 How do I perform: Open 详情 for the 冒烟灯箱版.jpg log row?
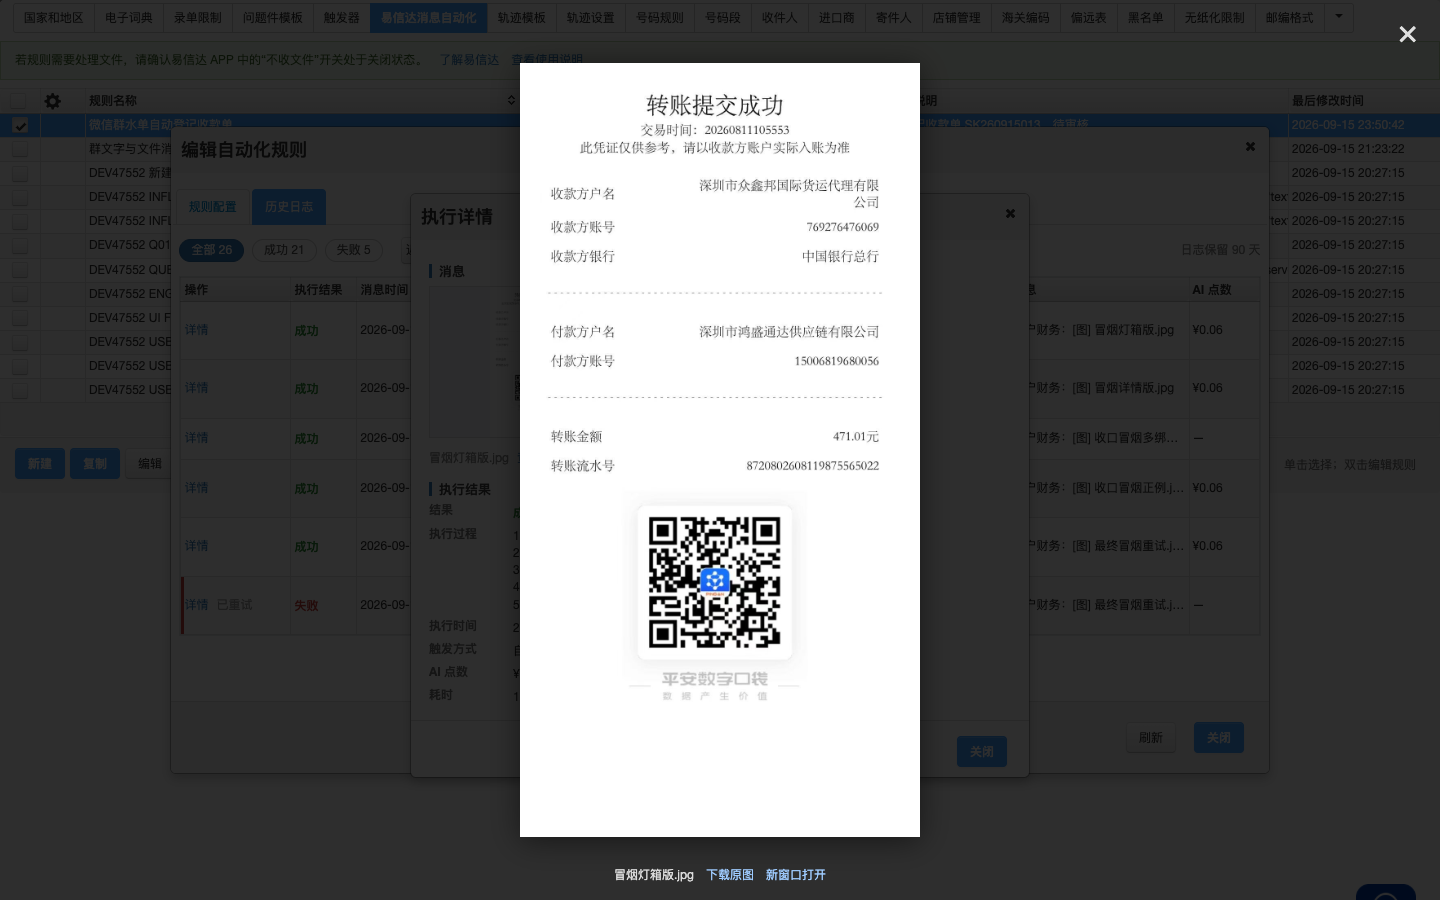(196, 330)
